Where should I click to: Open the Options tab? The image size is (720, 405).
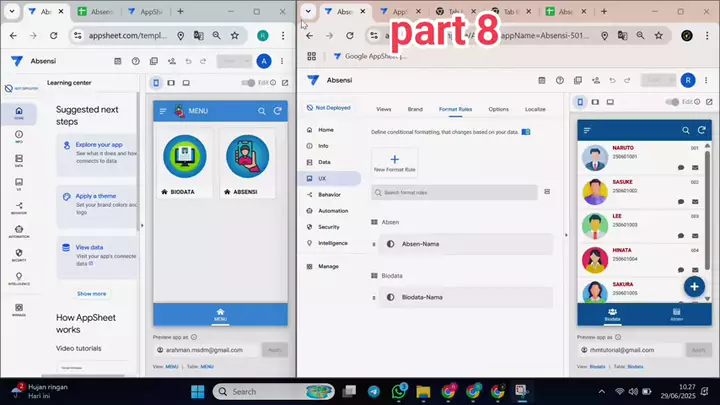[498, 108]
